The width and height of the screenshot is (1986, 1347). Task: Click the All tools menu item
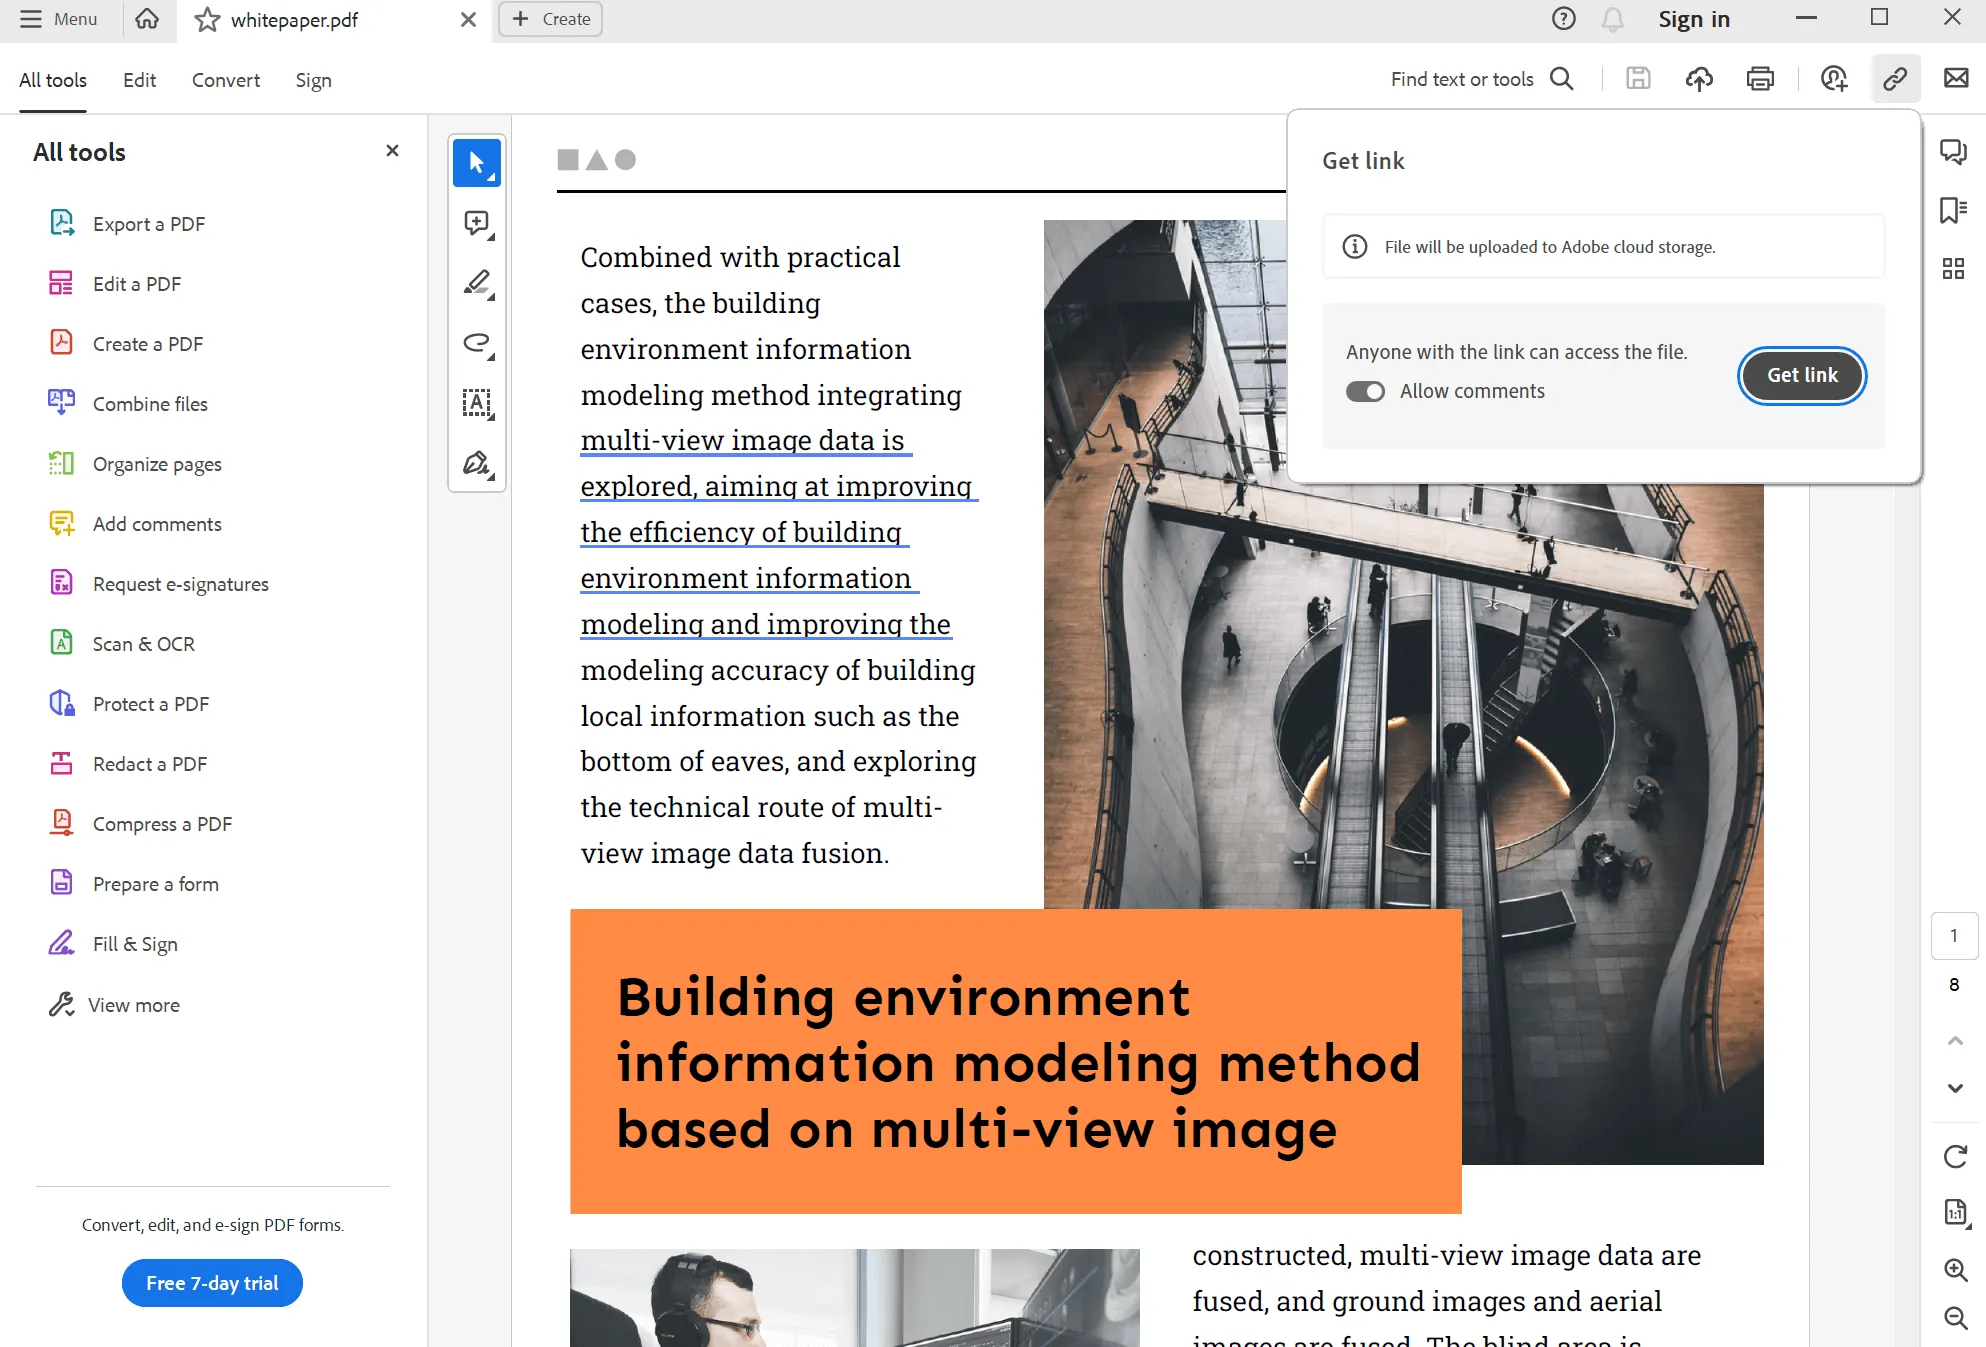pos(53,80)
